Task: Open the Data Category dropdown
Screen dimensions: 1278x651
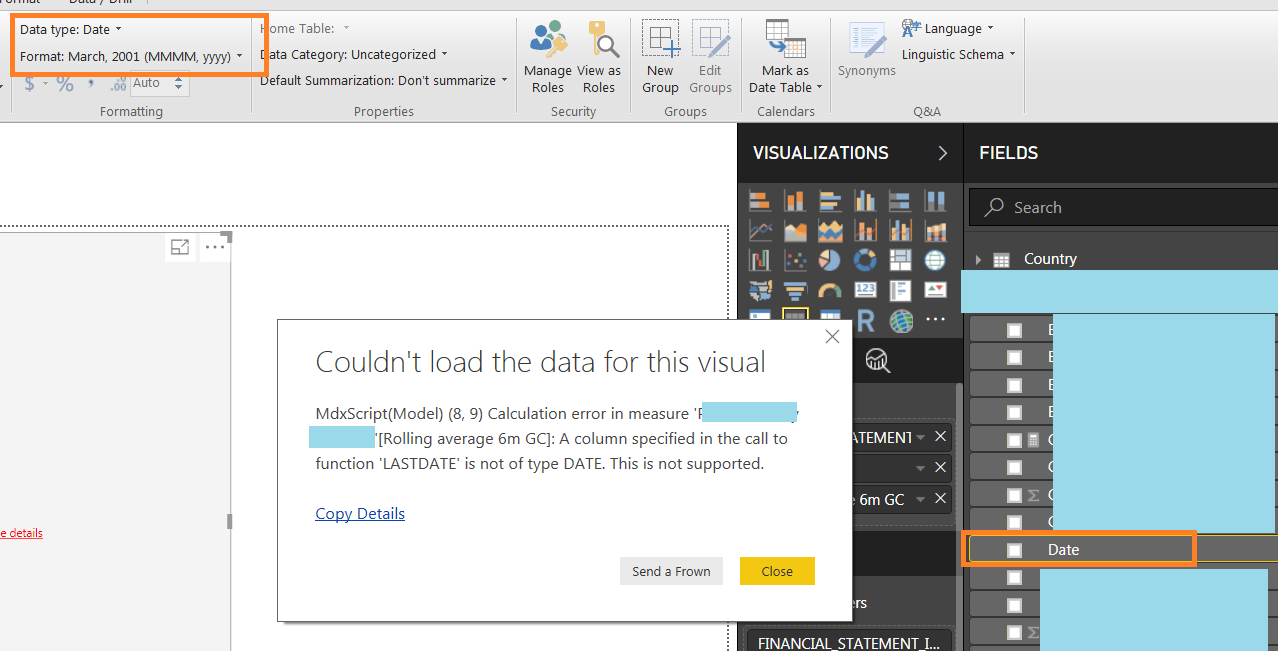Action: [x=354, y=54]
